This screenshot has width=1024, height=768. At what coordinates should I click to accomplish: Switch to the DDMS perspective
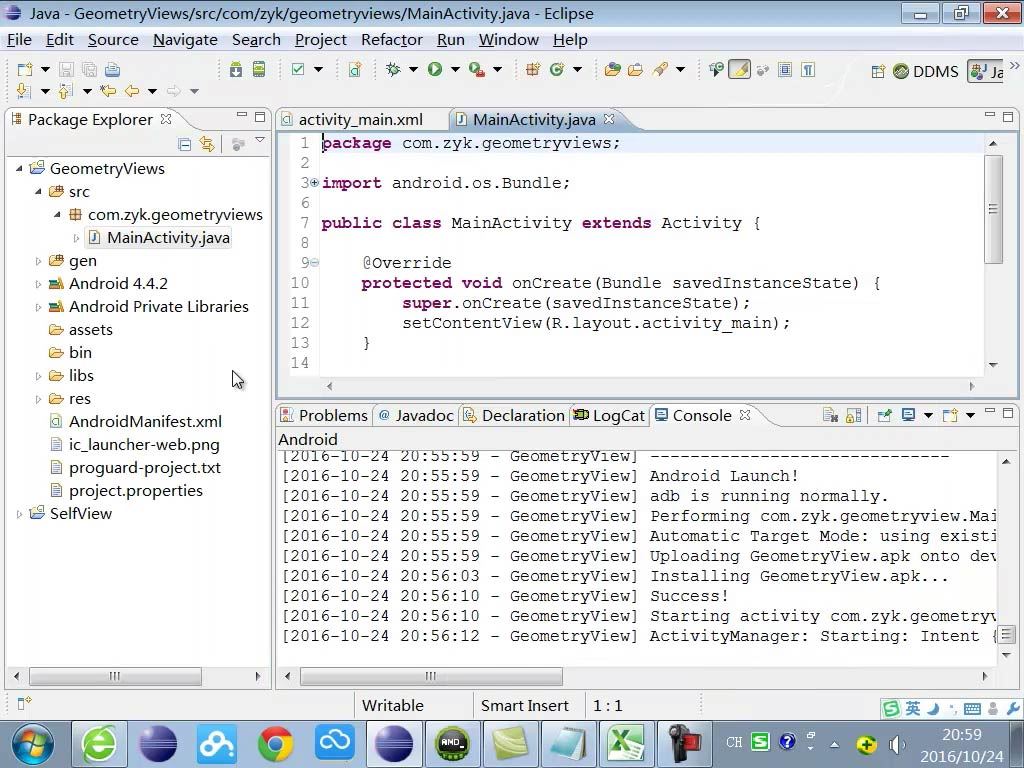click(926, 71)
